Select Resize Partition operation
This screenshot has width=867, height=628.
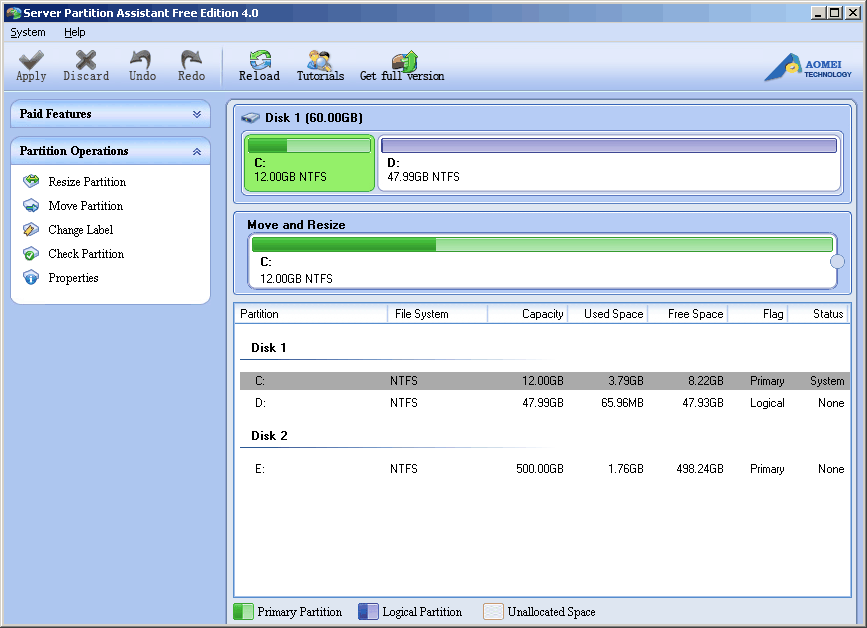[x=87, y=181]
